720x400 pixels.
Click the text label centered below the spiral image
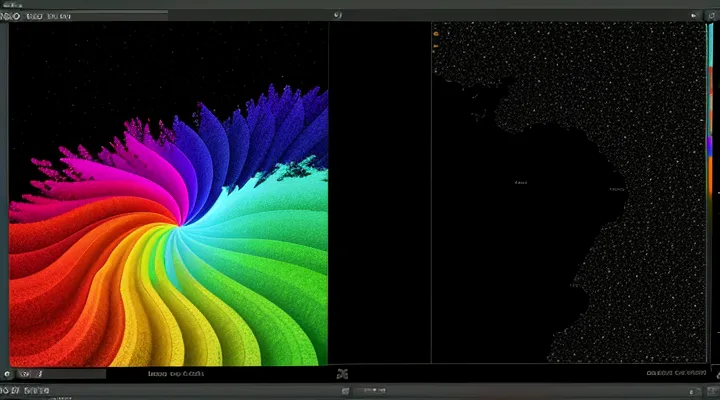click(x=175, y=374)
